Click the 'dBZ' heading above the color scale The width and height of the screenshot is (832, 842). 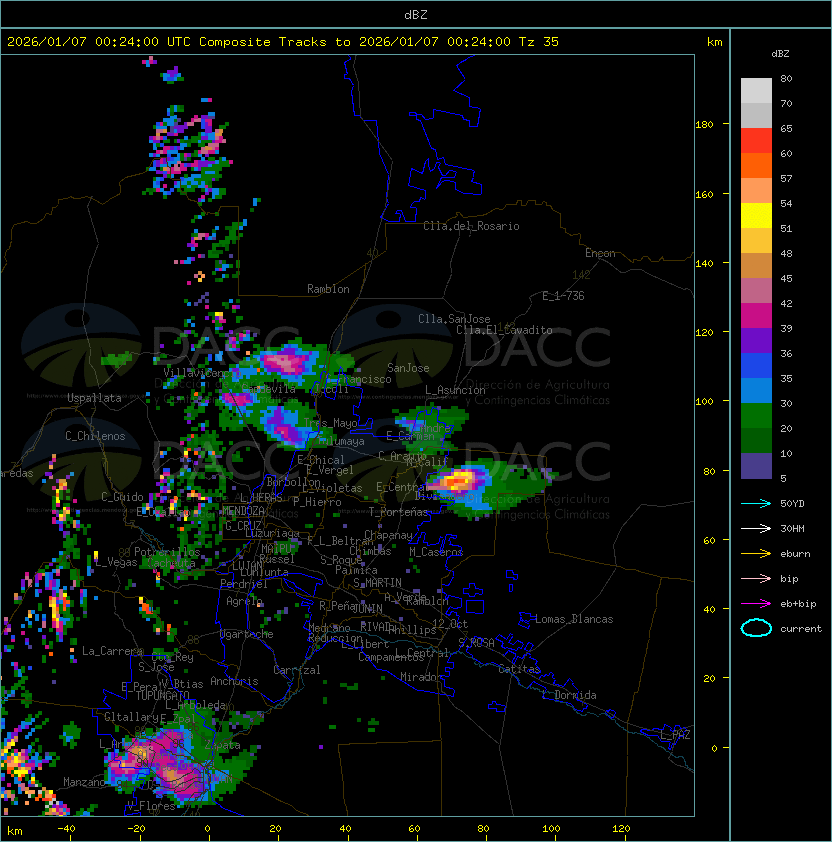pos(780,54)
